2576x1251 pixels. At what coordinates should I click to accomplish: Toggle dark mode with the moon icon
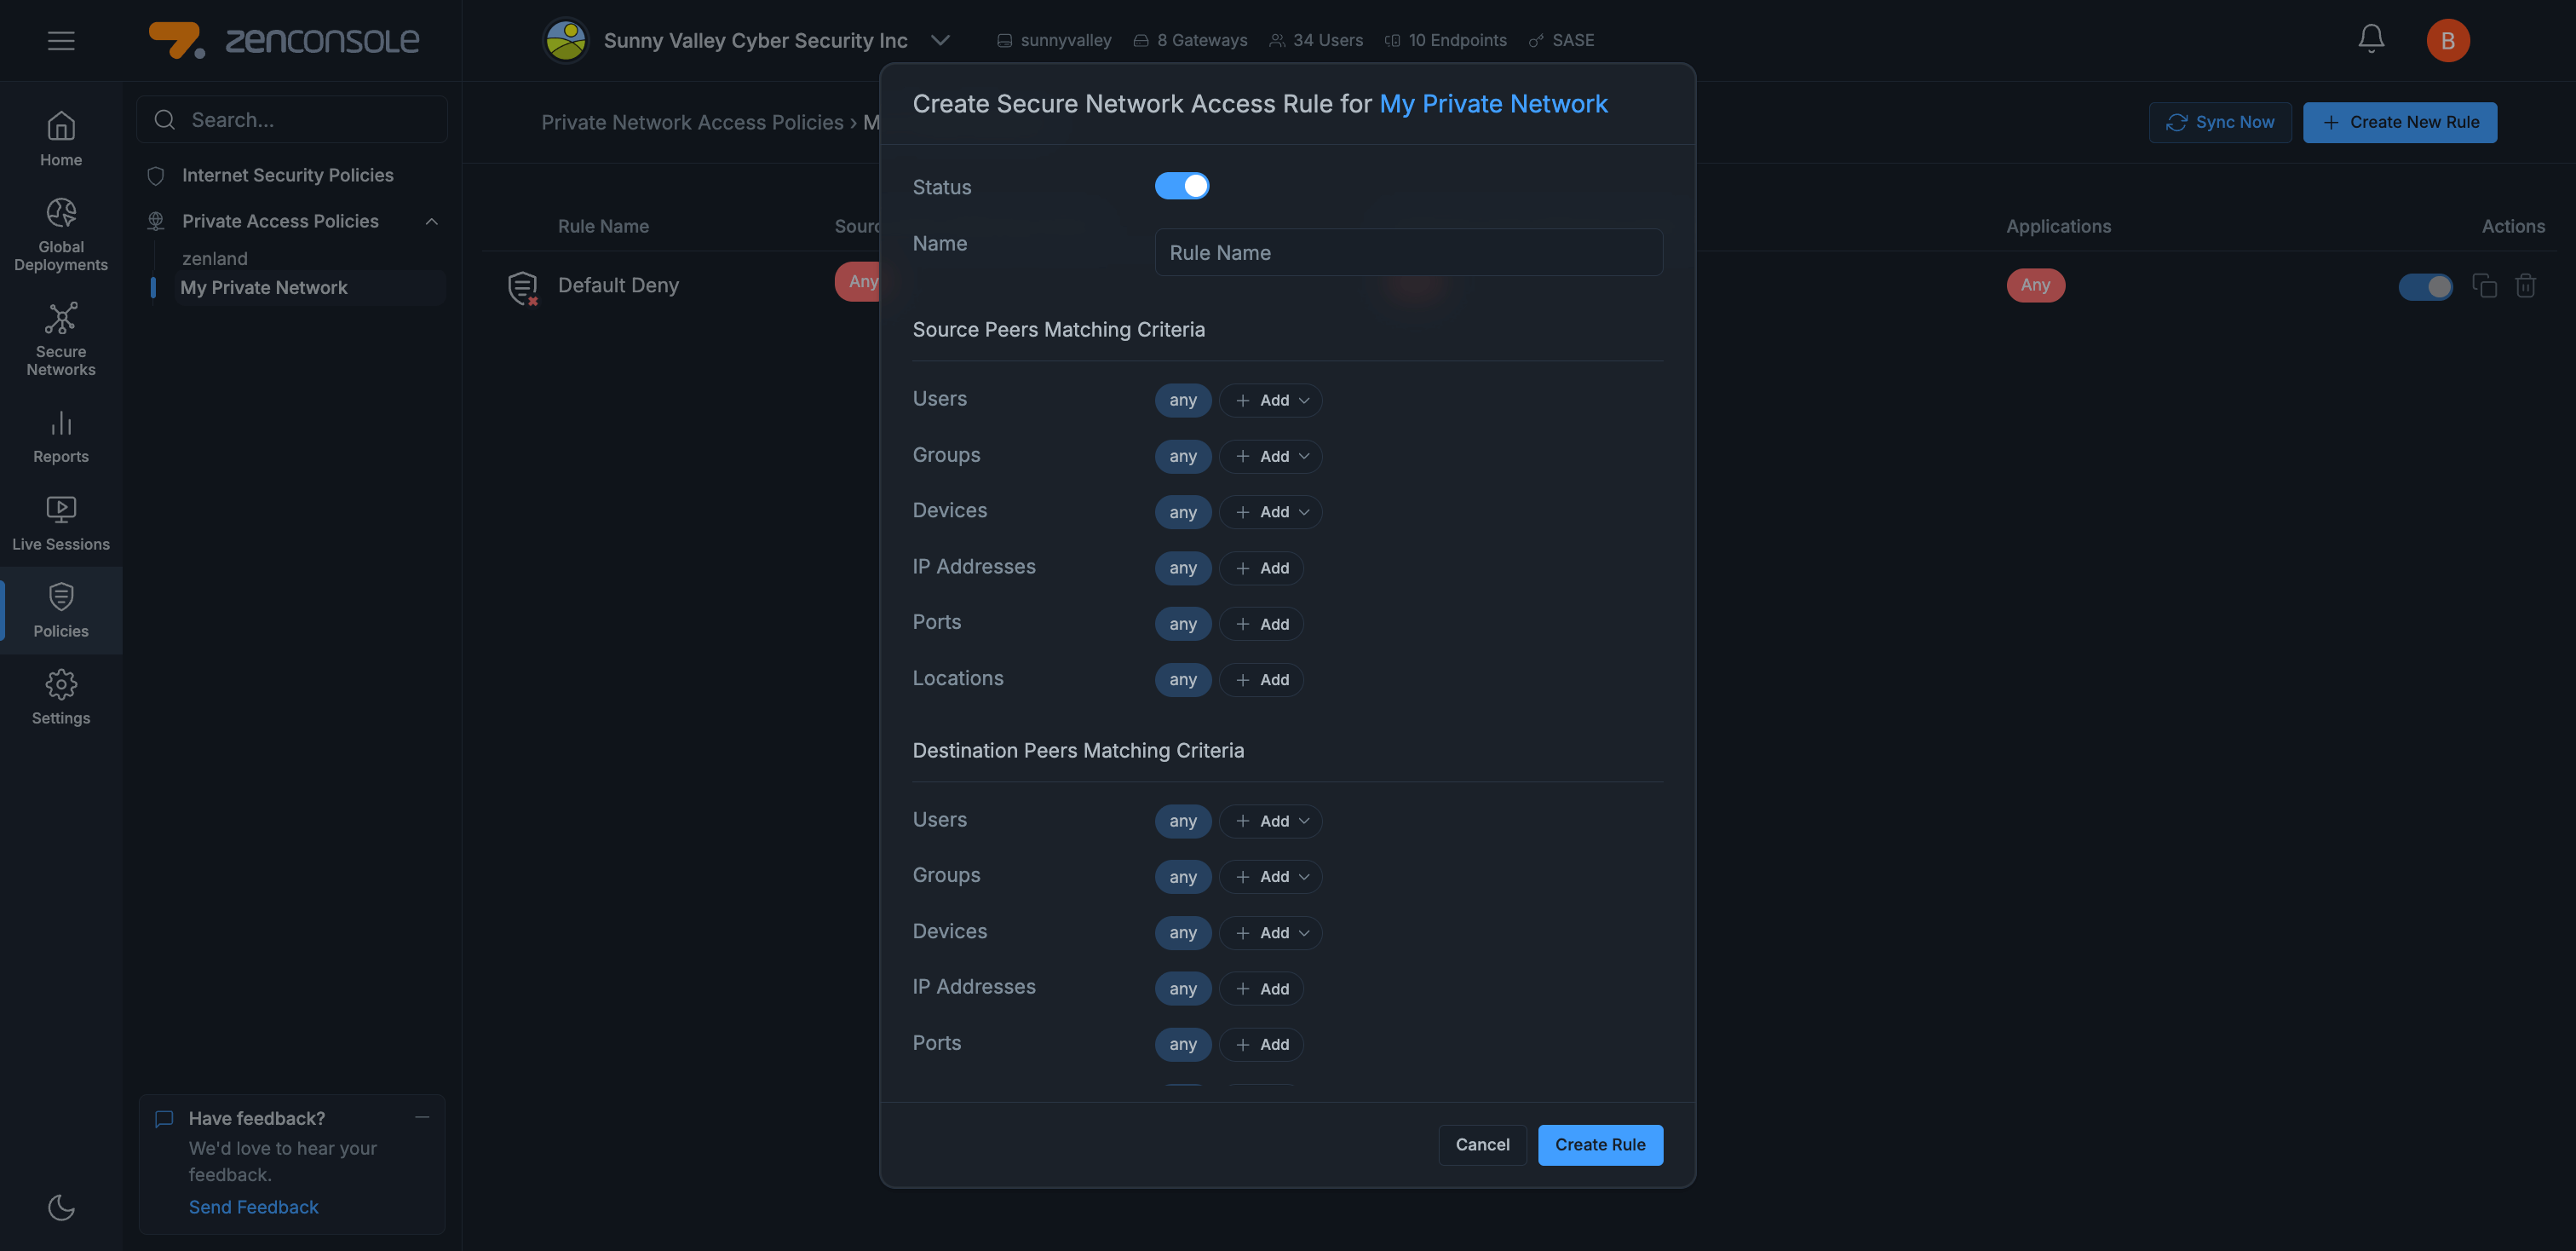click(60, 1207)
